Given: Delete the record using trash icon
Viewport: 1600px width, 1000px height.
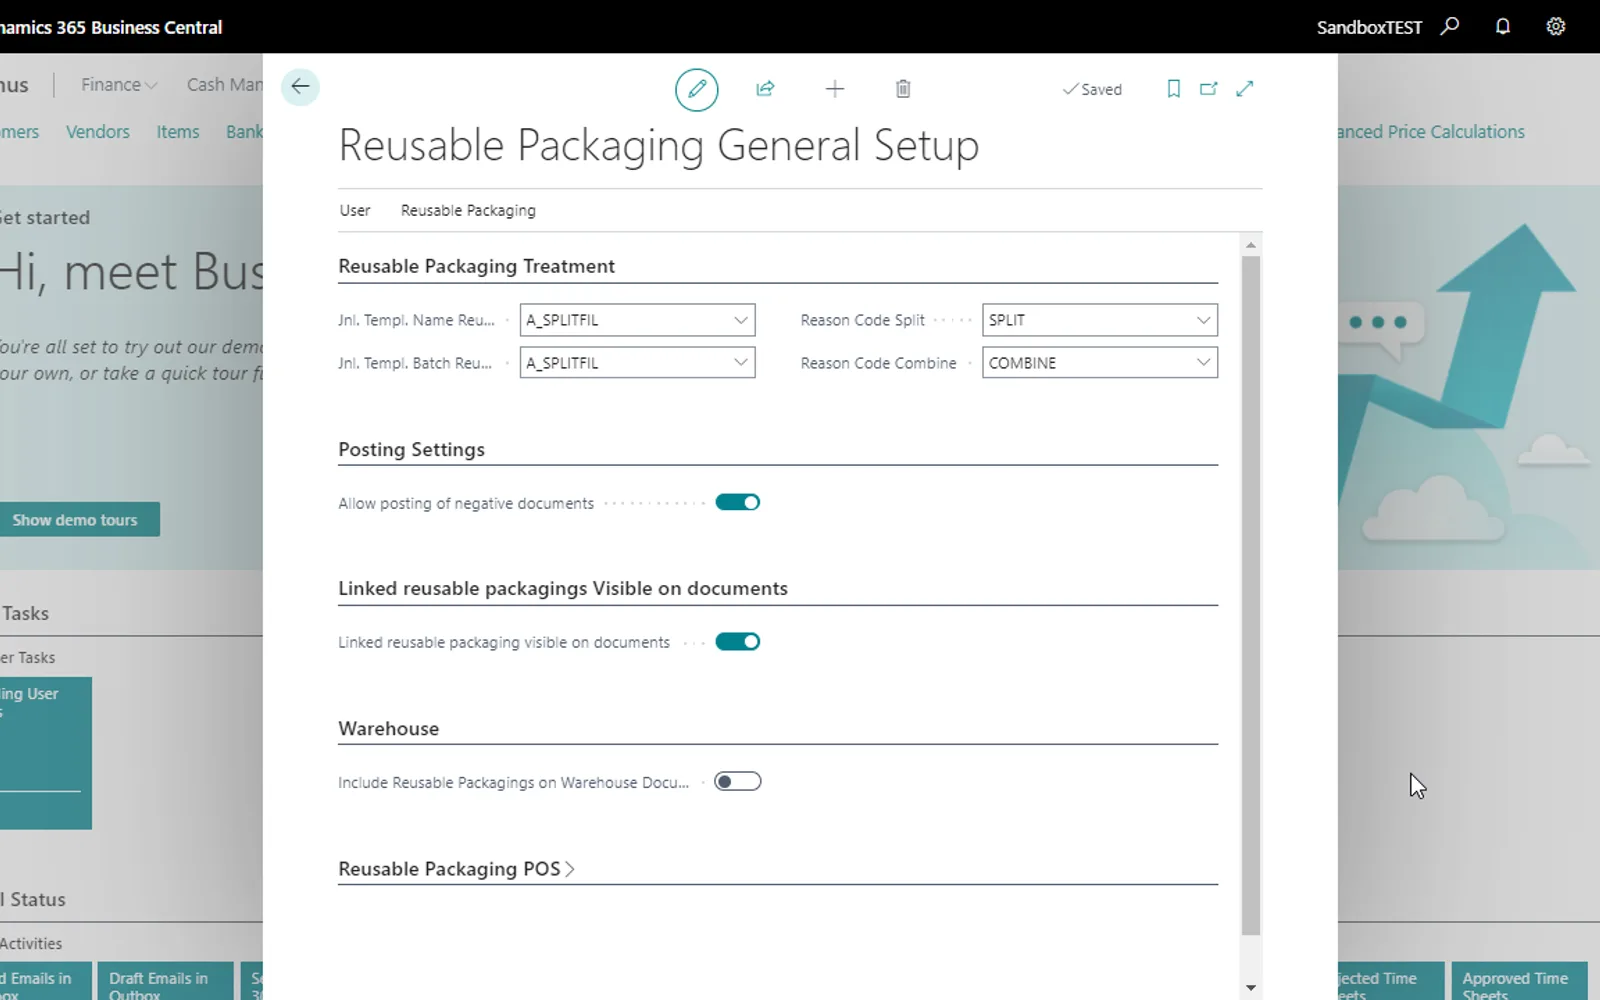Looking at the screenshot, I should point(903,89).
